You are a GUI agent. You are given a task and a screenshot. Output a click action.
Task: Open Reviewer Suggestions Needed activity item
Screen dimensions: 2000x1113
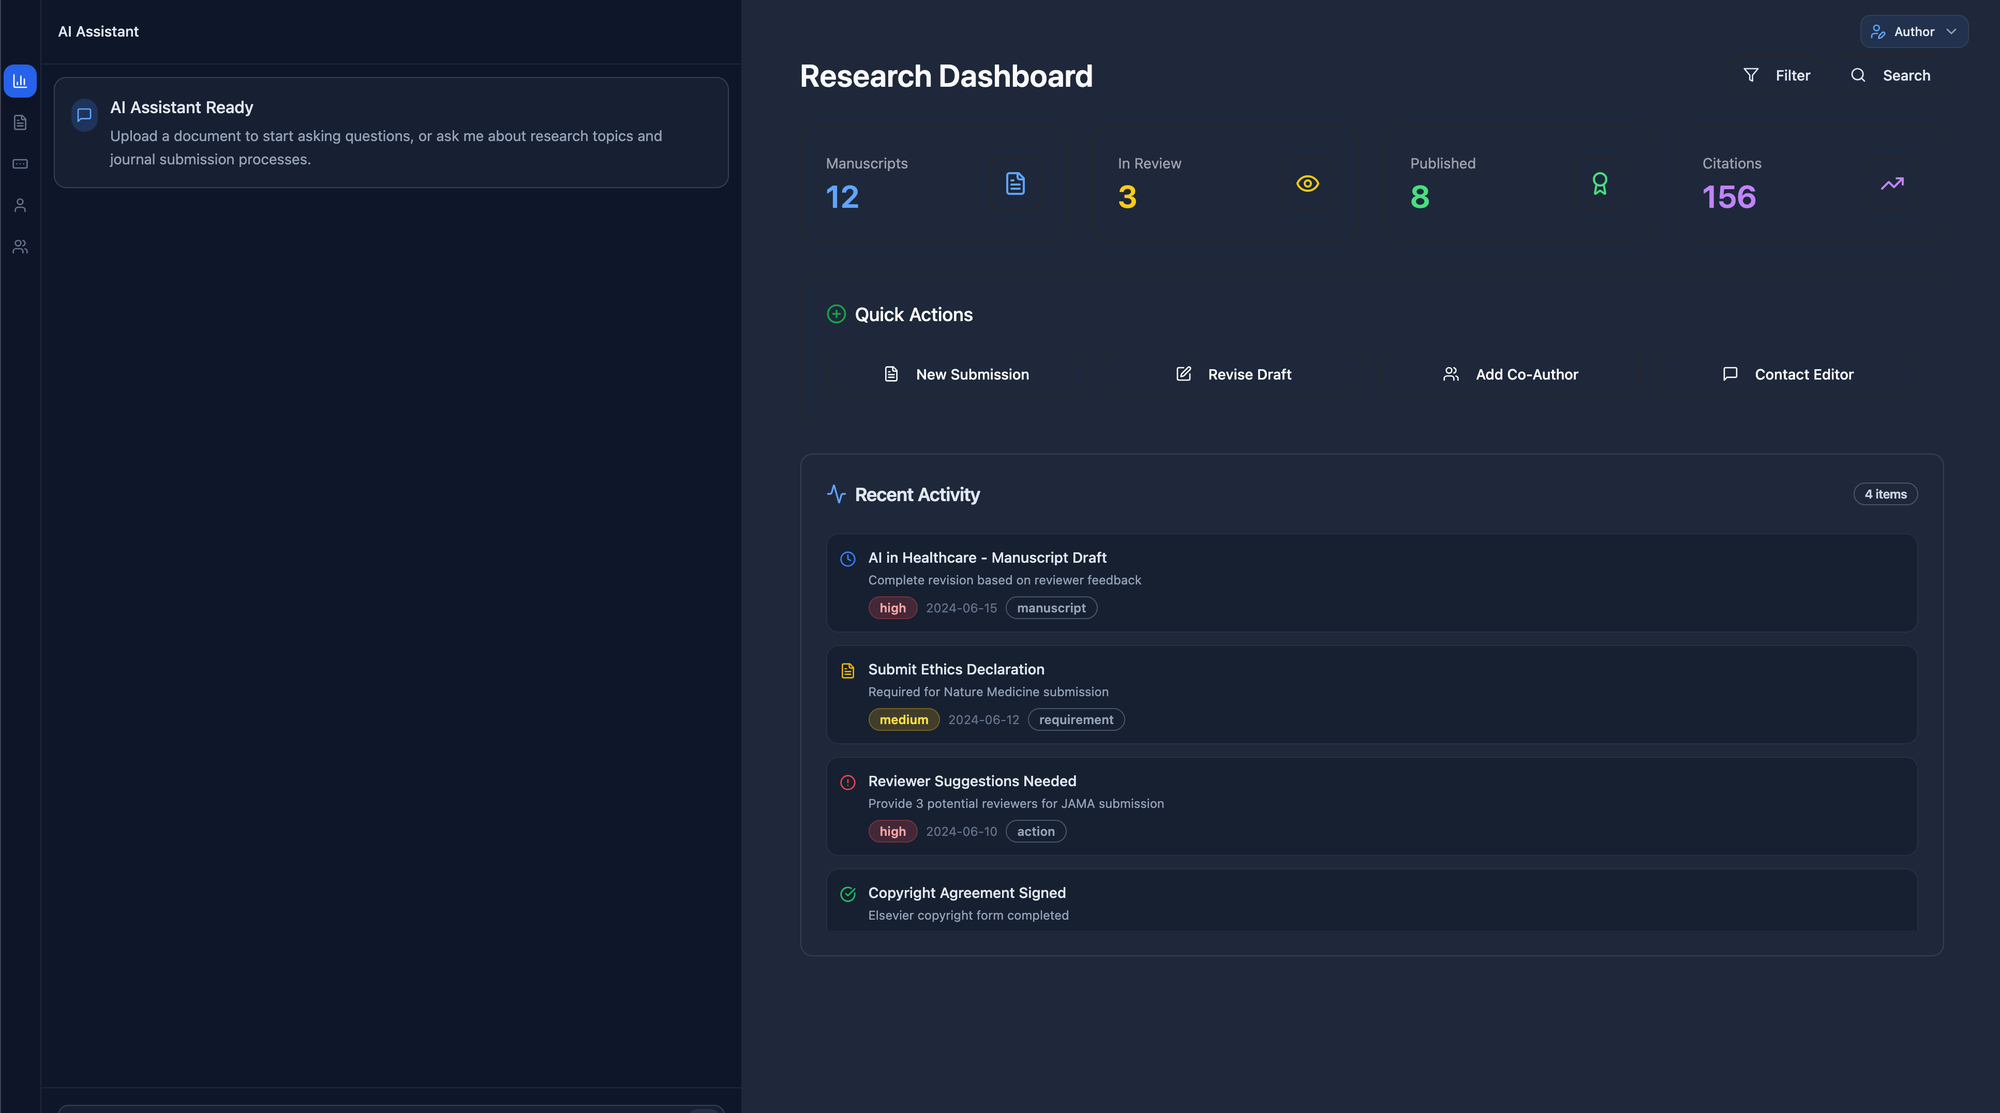(1371, 806)
